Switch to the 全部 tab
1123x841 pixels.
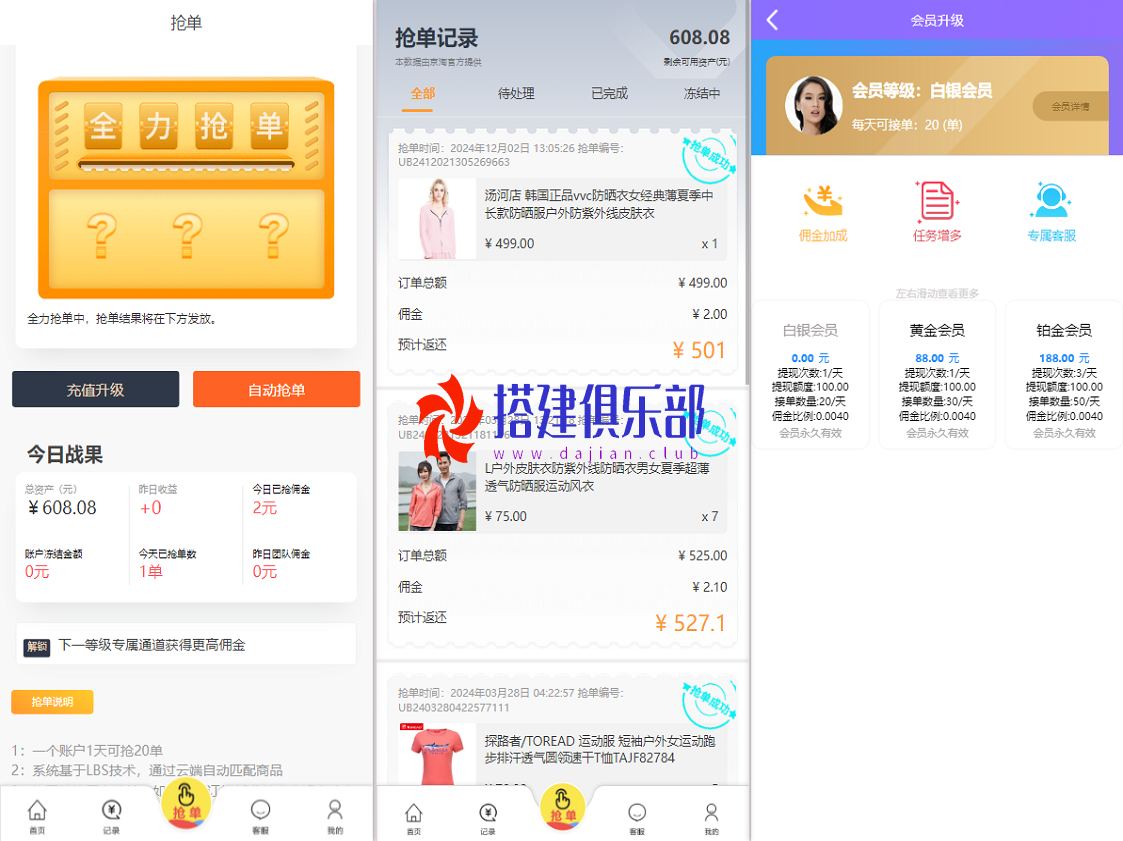[423, 93]
